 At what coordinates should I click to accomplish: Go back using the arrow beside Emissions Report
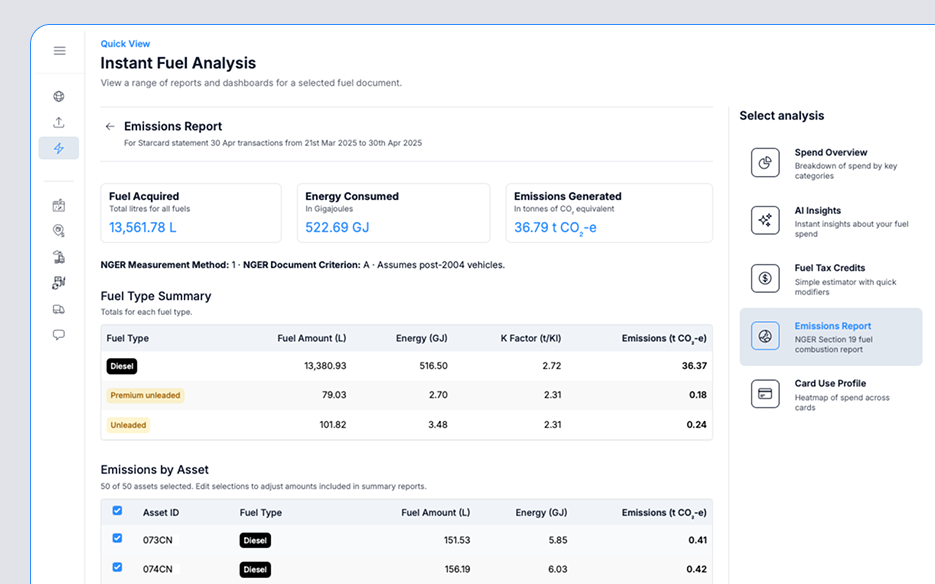(110, 127)
